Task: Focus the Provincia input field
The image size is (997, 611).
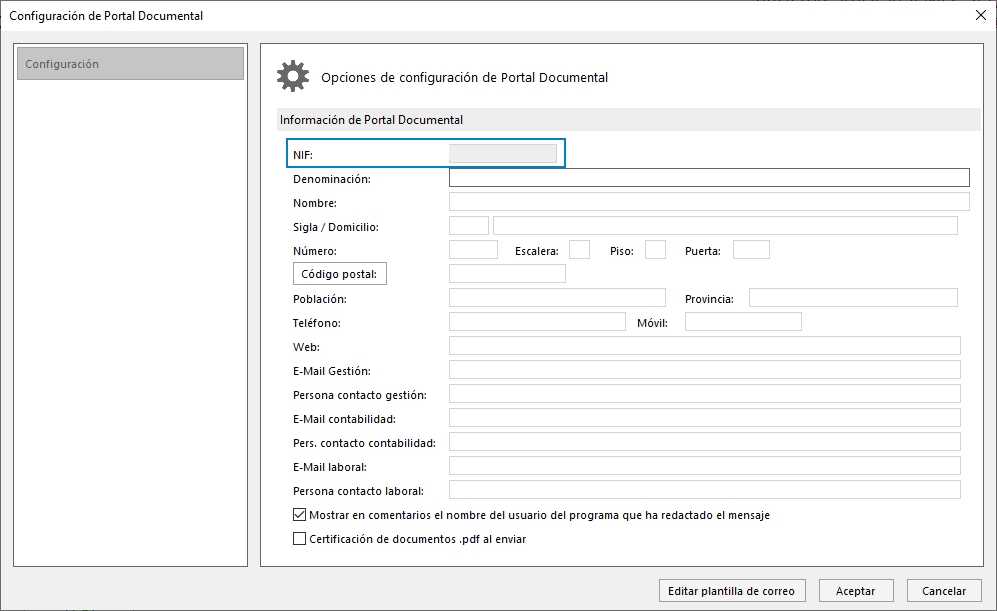Action: pos(853,298)
